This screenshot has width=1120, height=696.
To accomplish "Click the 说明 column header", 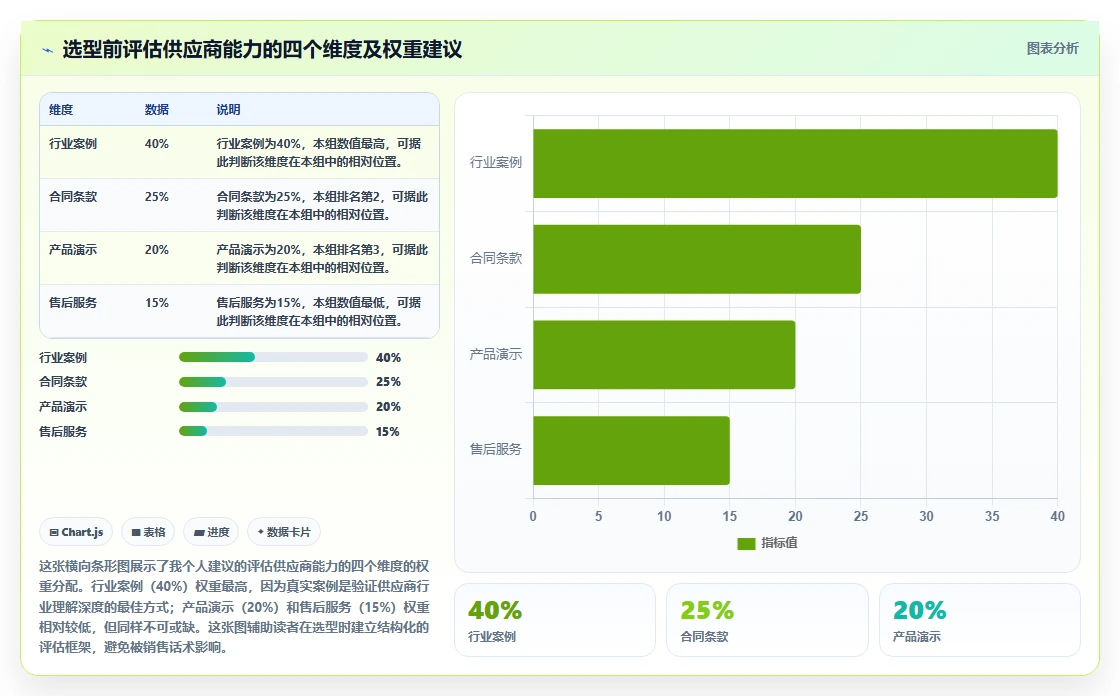I will [x=229, y=109].
